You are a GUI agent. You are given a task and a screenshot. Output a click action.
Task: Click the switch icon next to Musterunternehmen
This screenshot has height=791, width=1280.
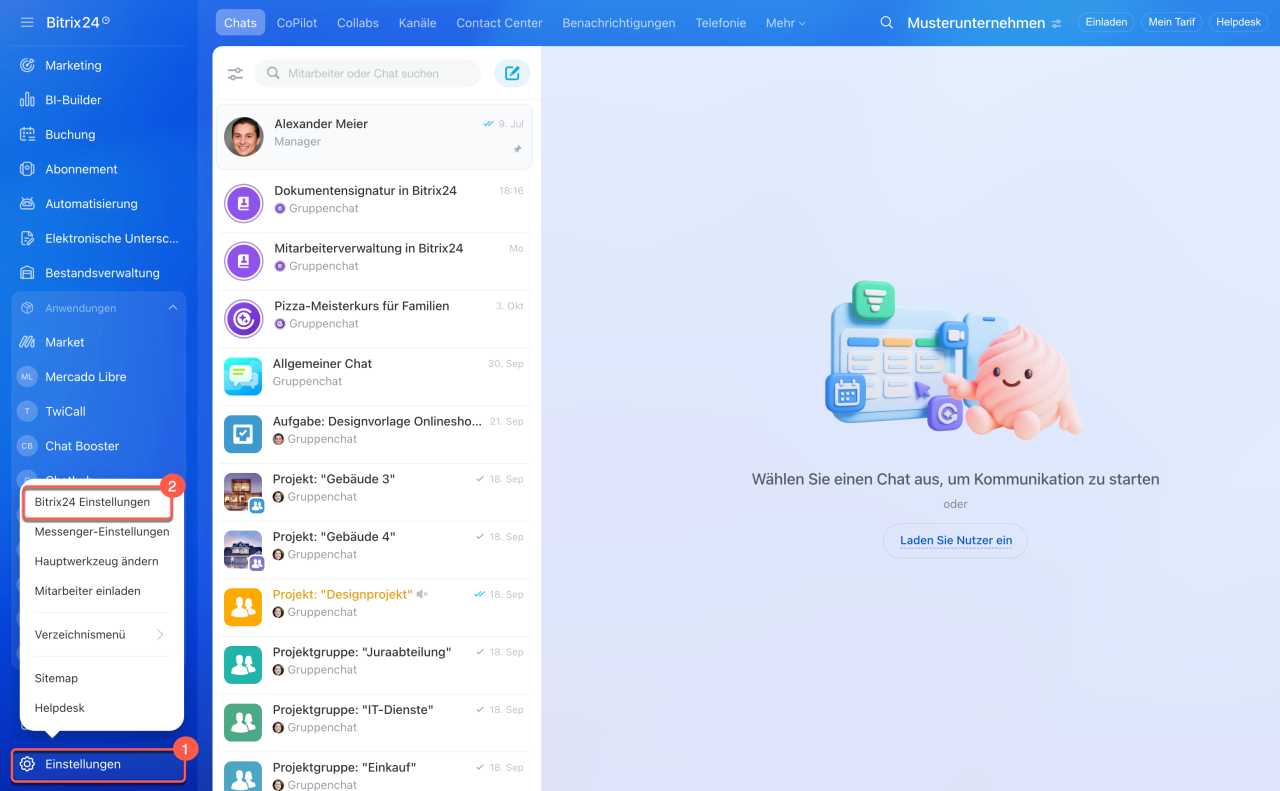point(1056,23)
